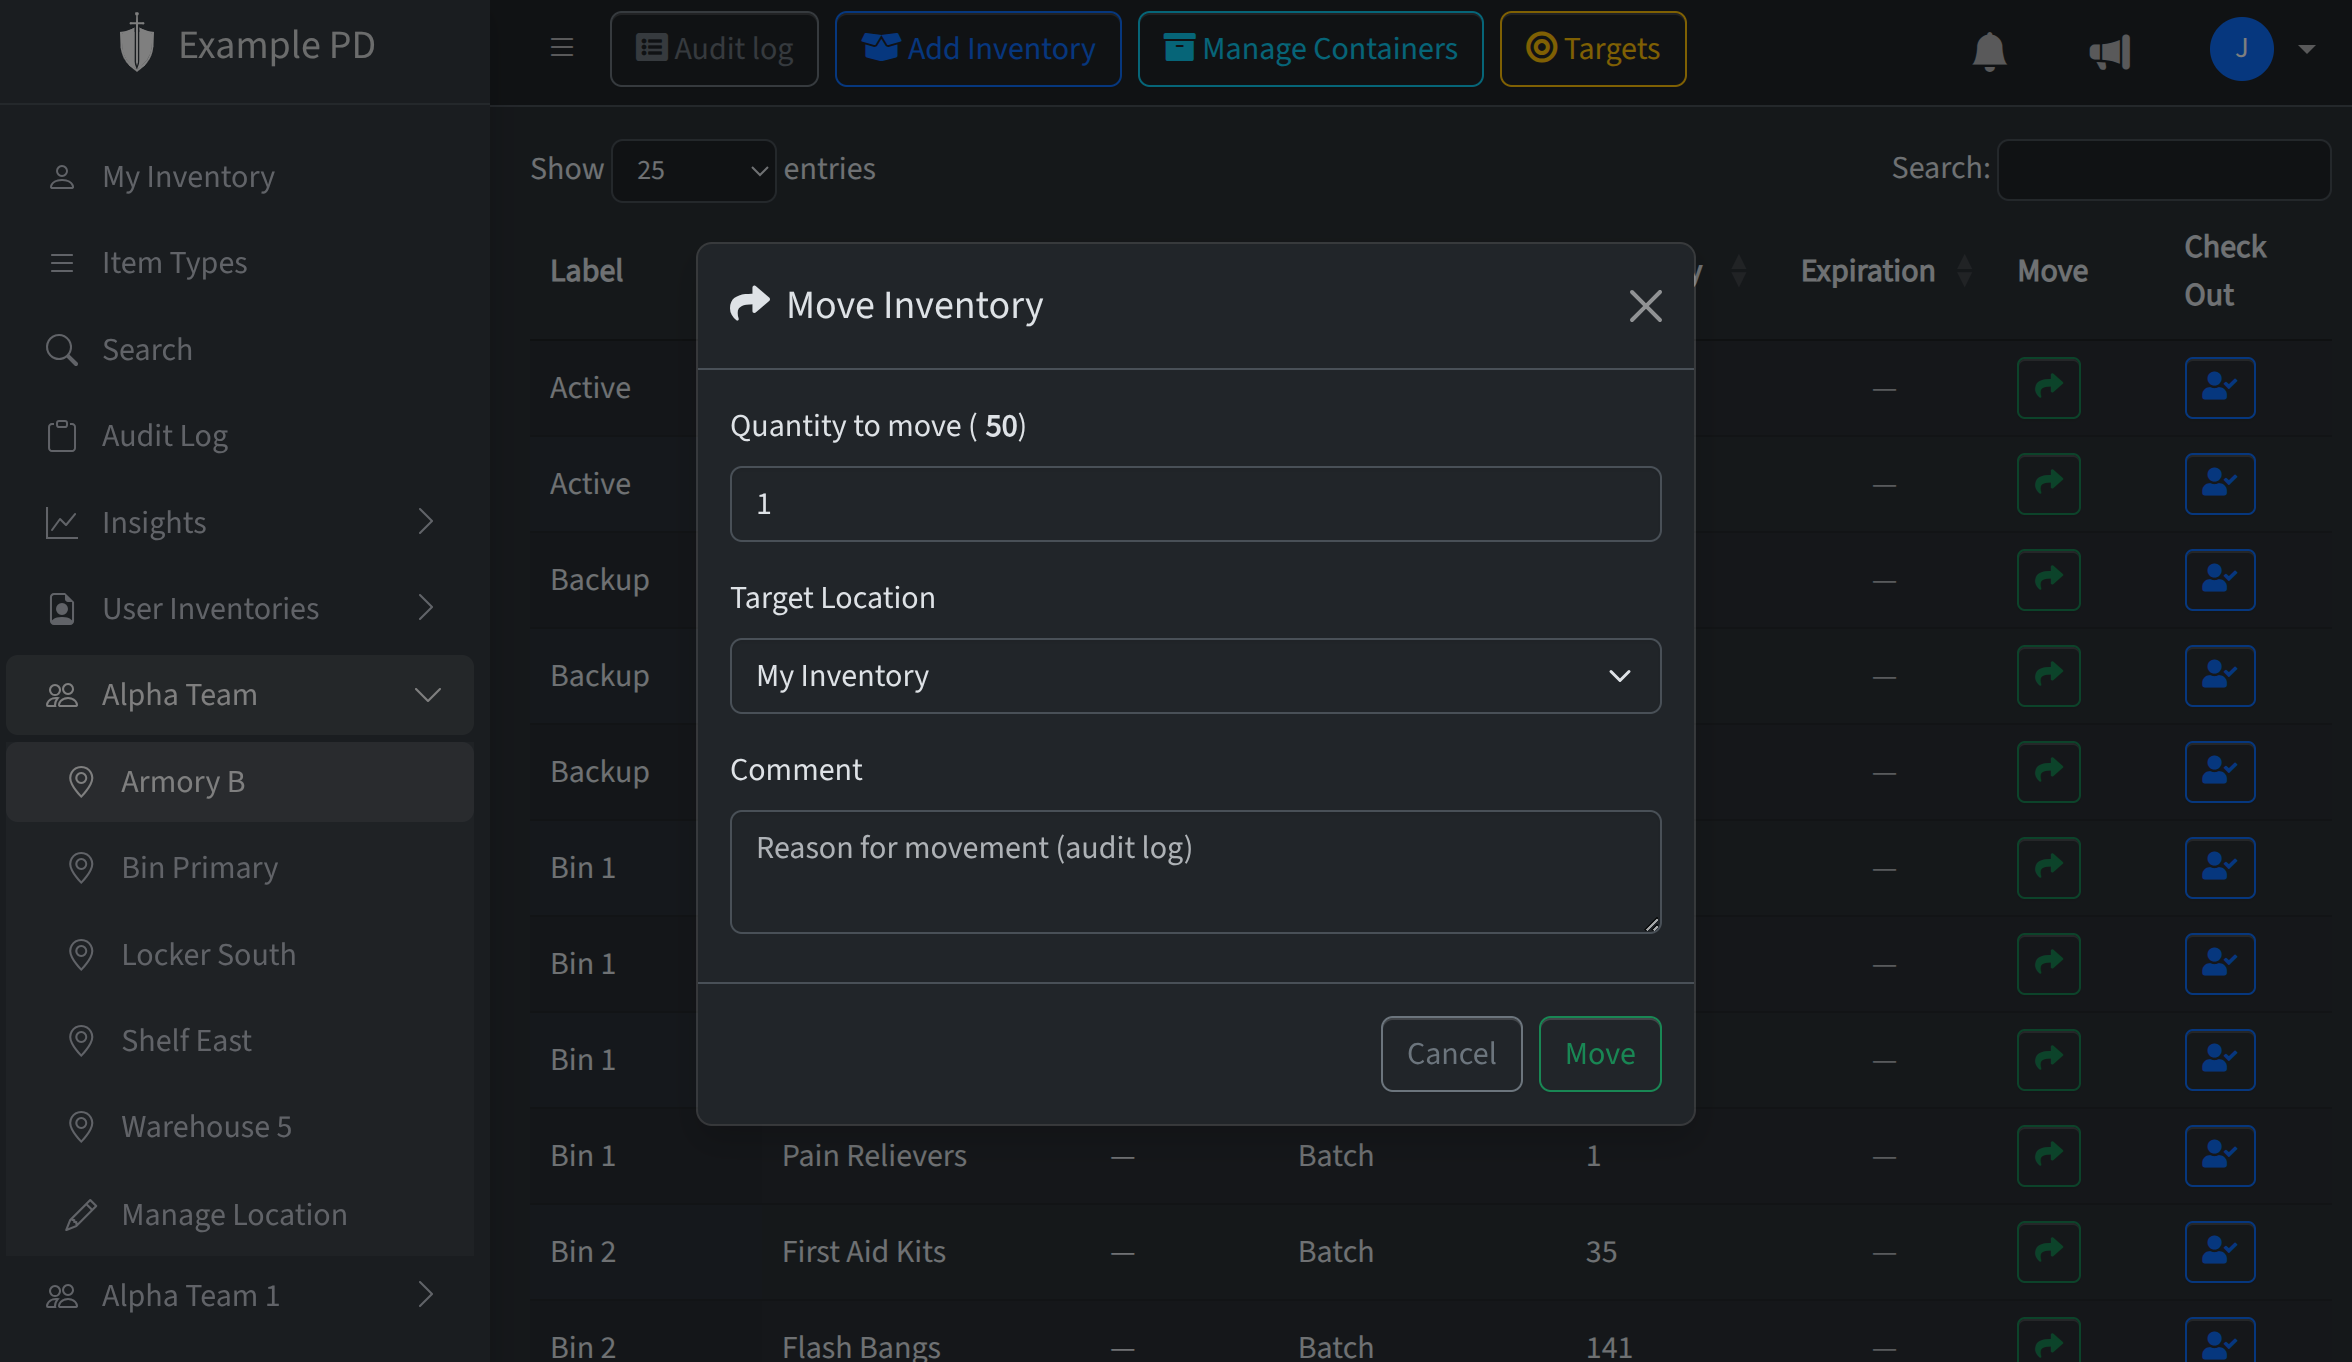Click the Manage Location pencil icon
The width and height of the screenshot is (2352, 1362).
[82, 1214]
